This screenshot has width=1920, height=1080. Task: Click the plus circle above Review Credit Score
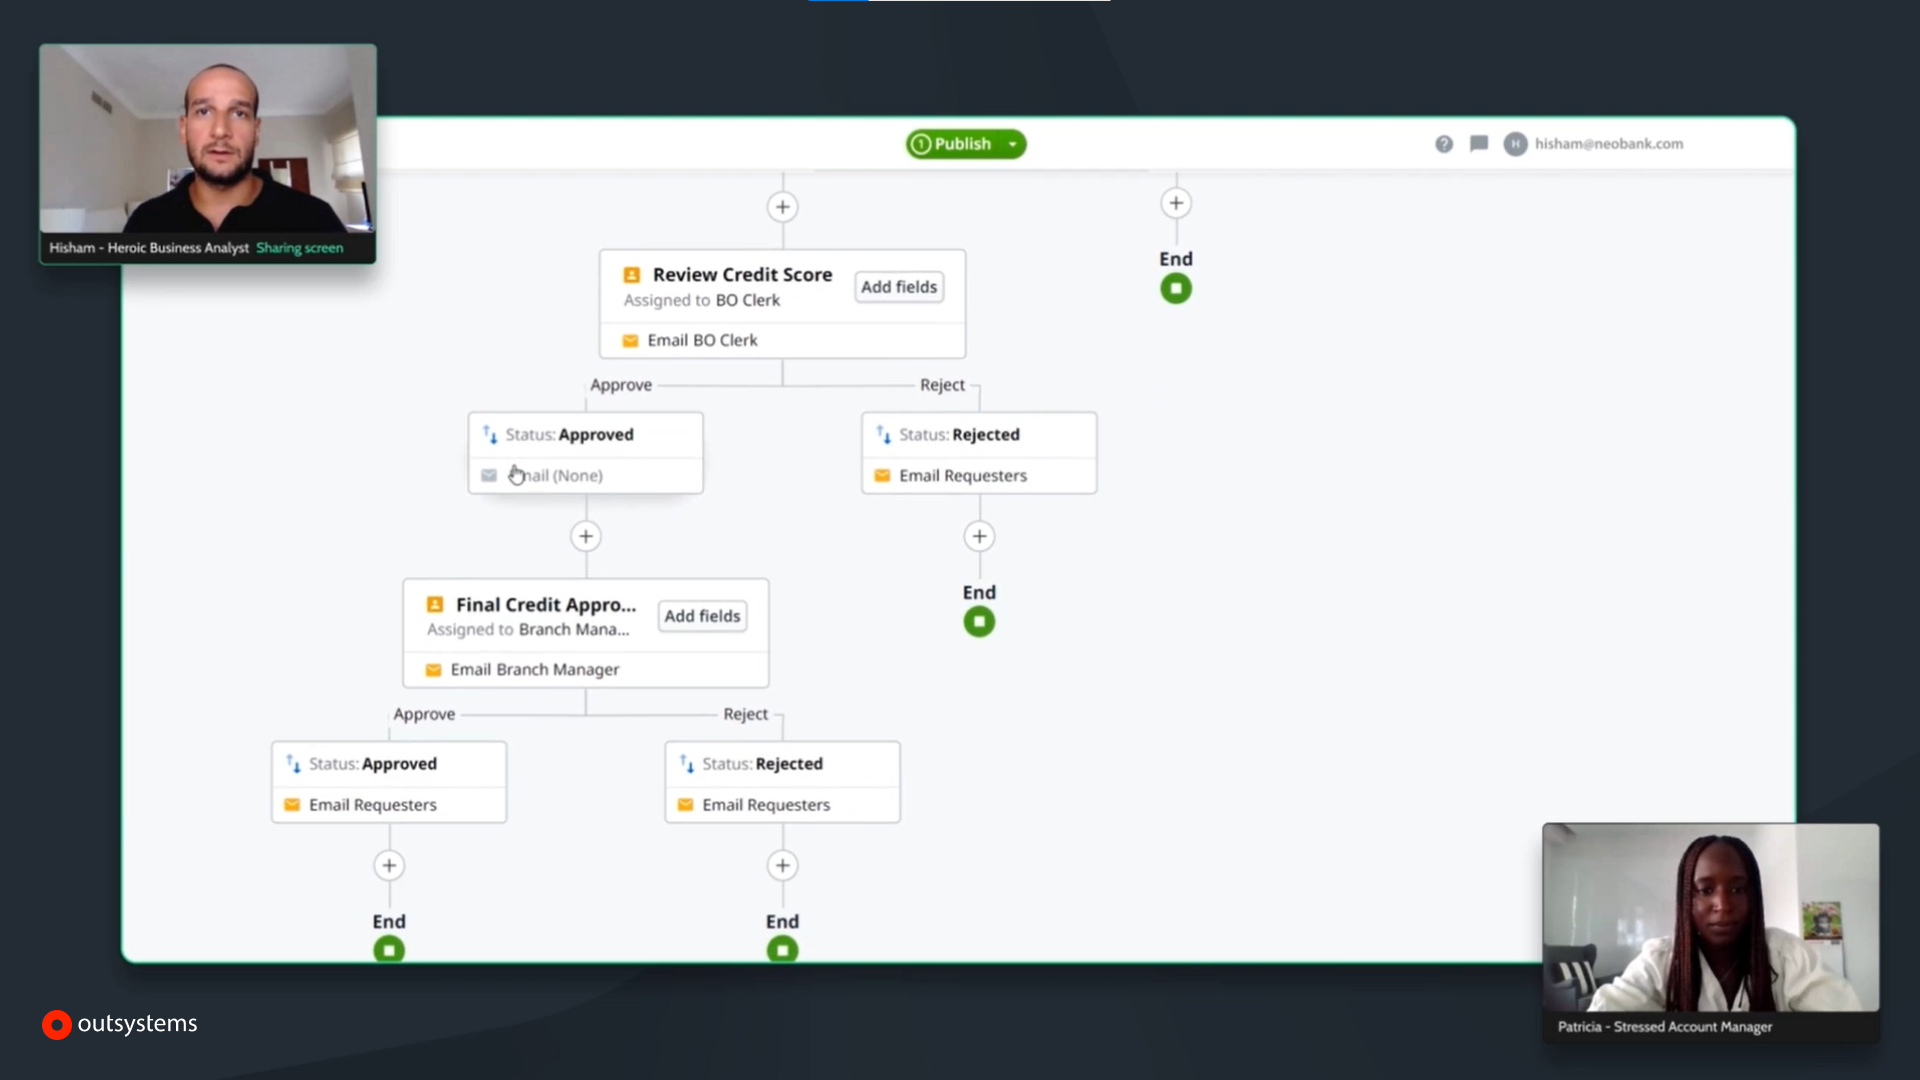[x=783, y=206]
